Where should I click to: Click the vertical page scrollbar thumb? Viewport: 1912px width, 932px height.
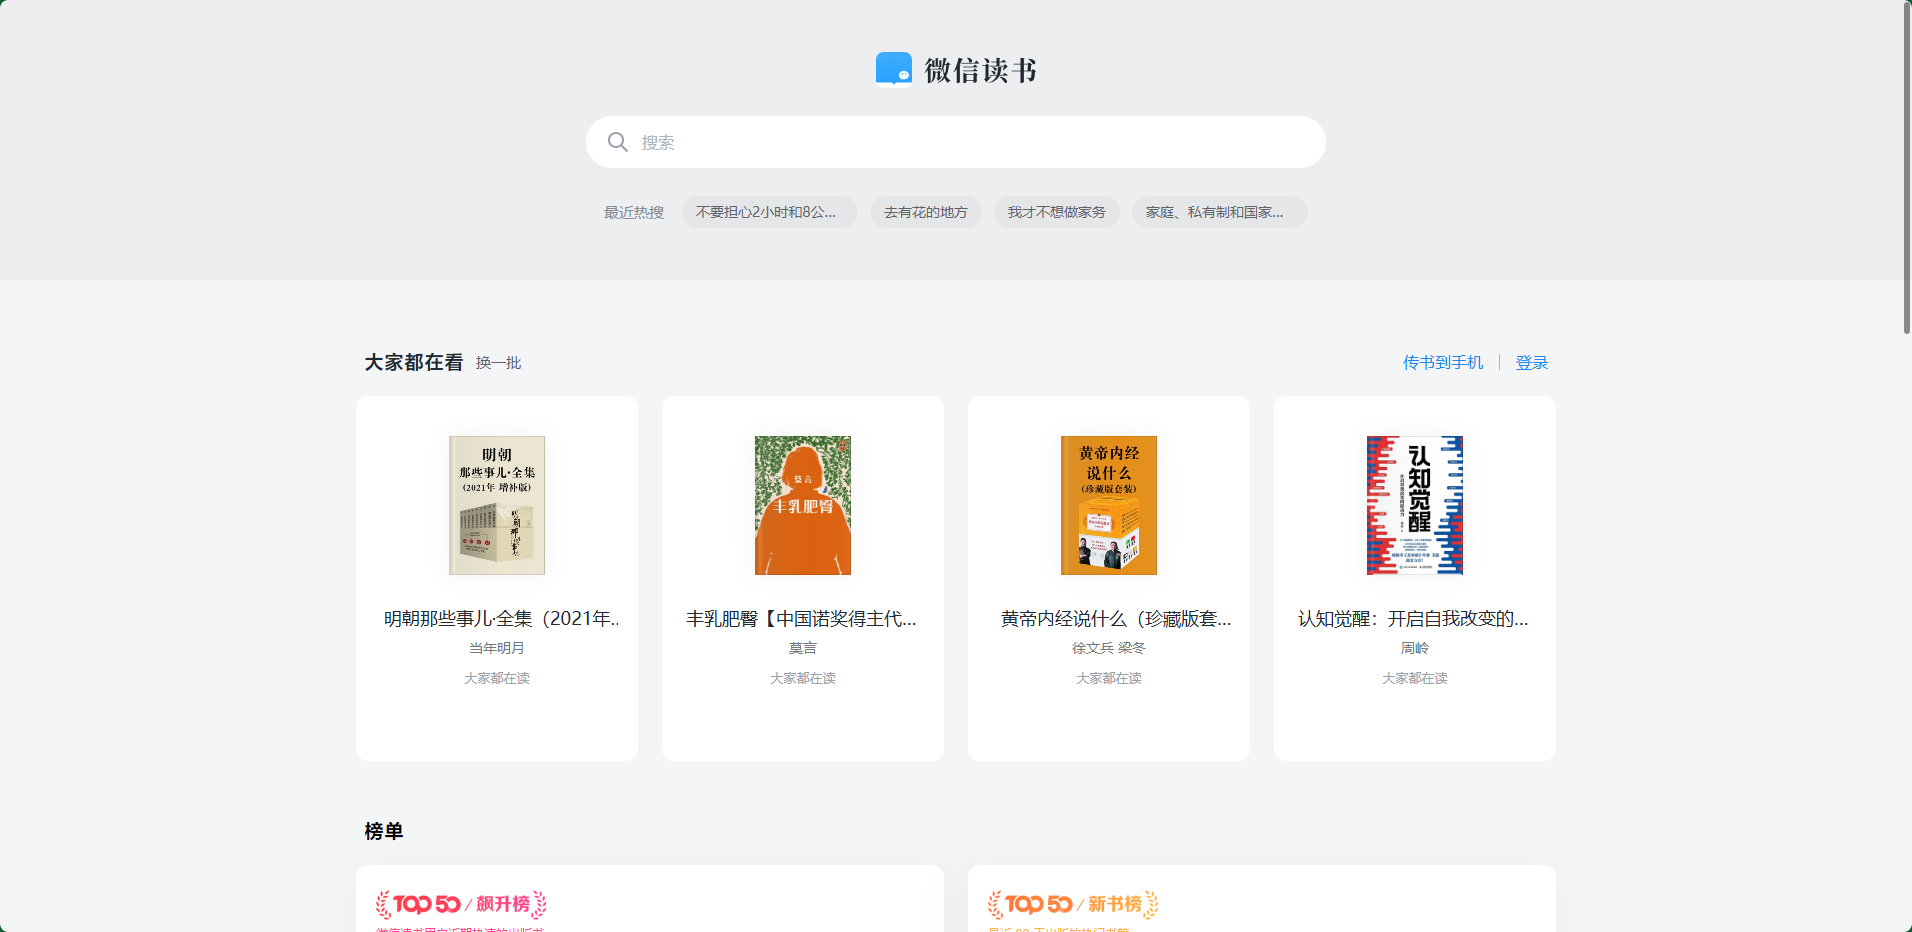[x=1906, y=167]
